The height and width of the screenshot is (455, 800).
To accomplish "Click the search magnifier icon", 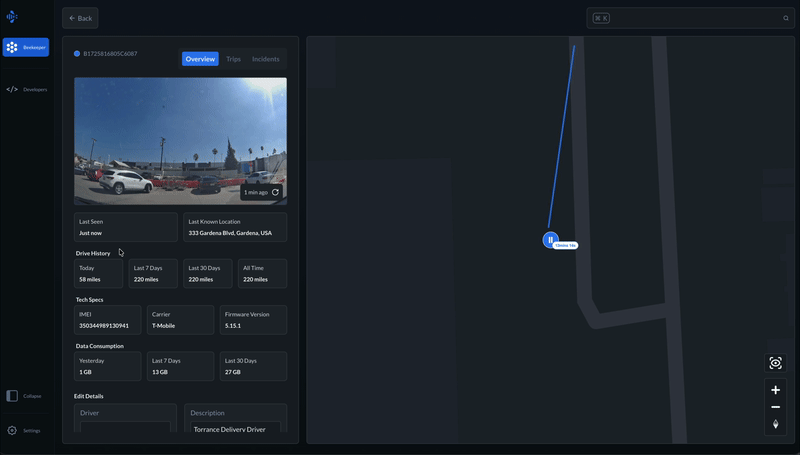I will pos(786,18).
